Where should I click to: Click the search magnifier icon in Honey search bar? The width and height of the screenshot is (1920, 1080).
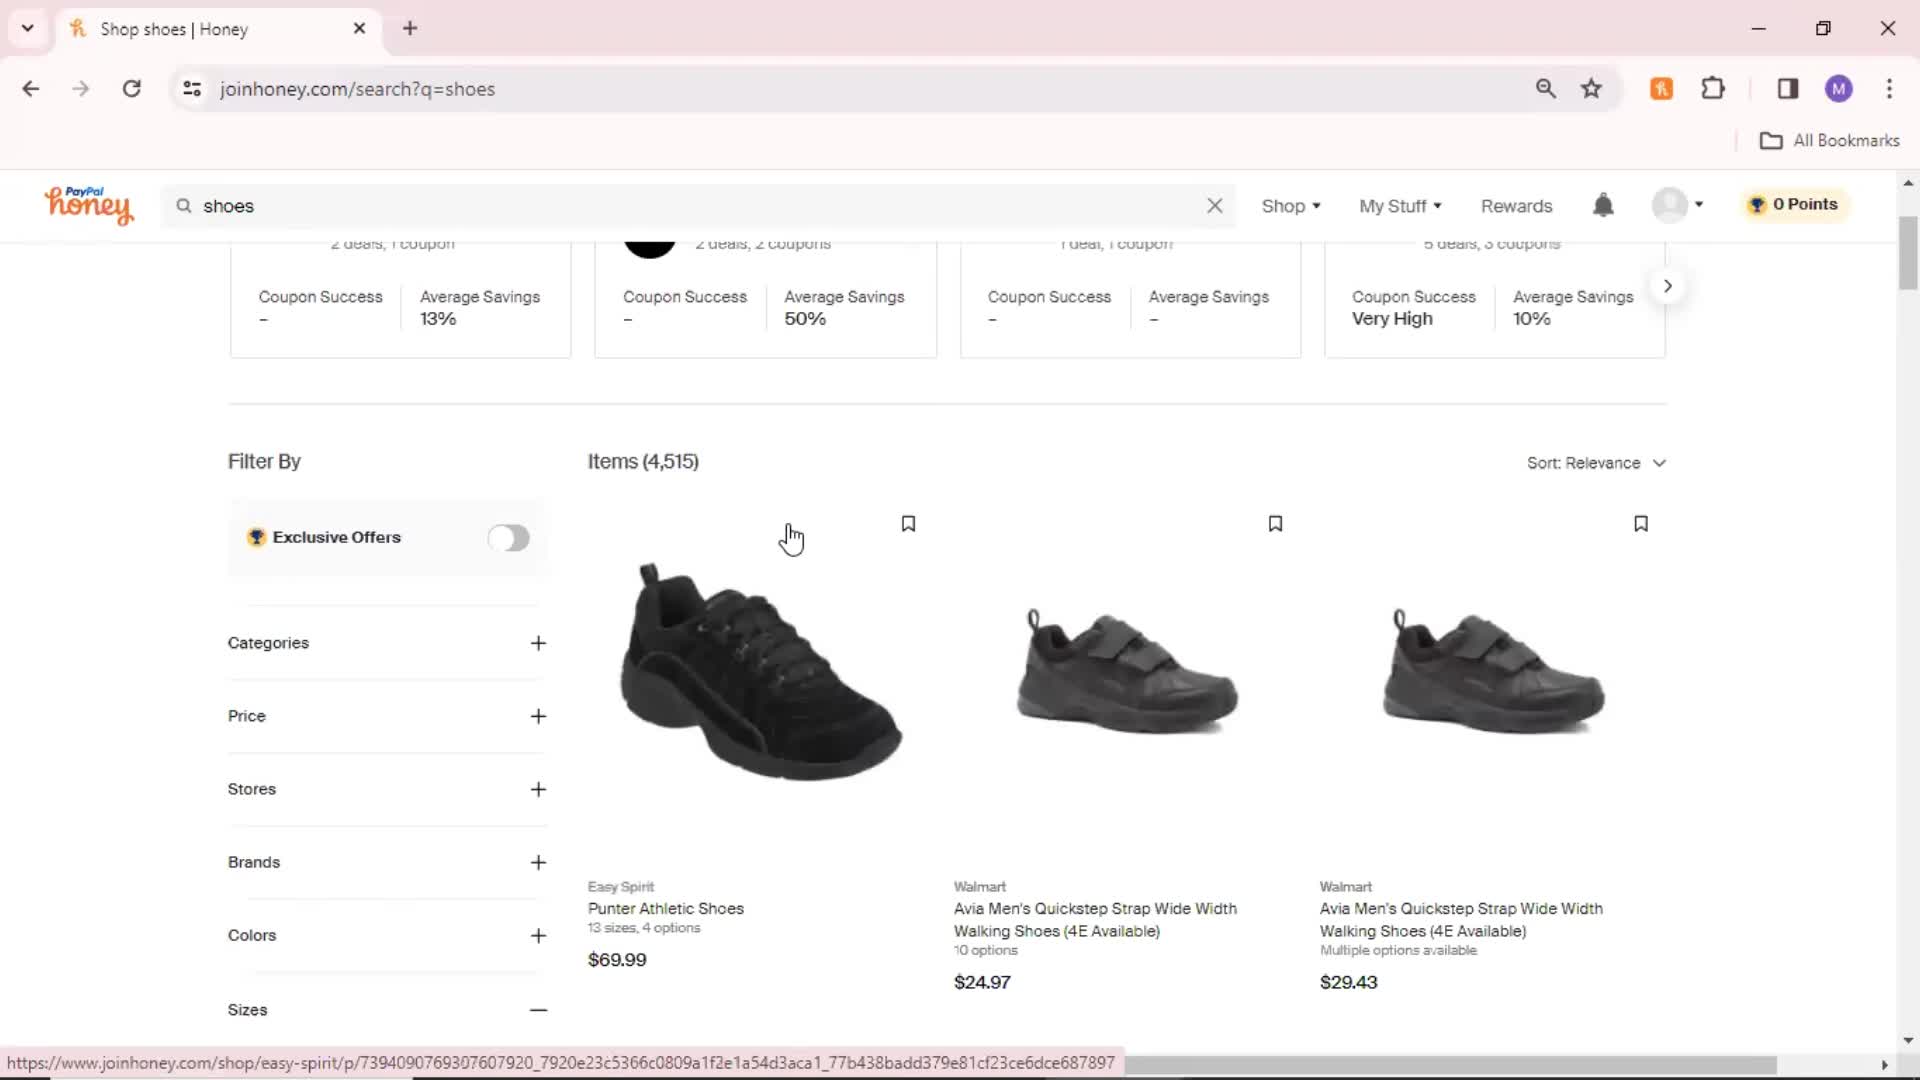pos(184,206)
